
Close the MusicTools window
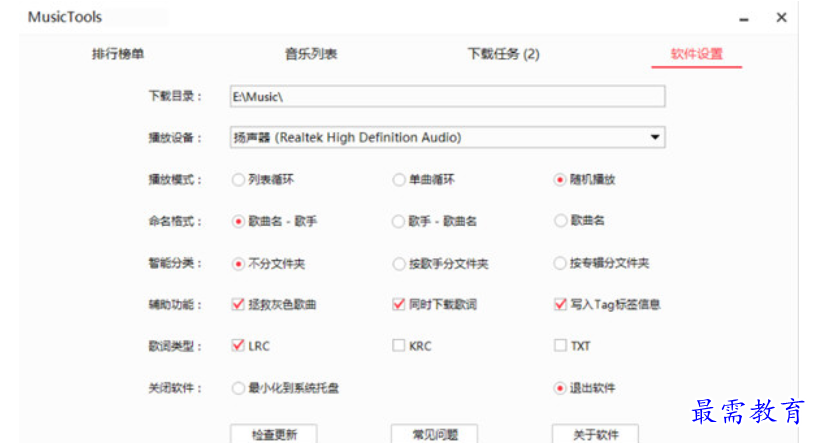click(781, 18)
